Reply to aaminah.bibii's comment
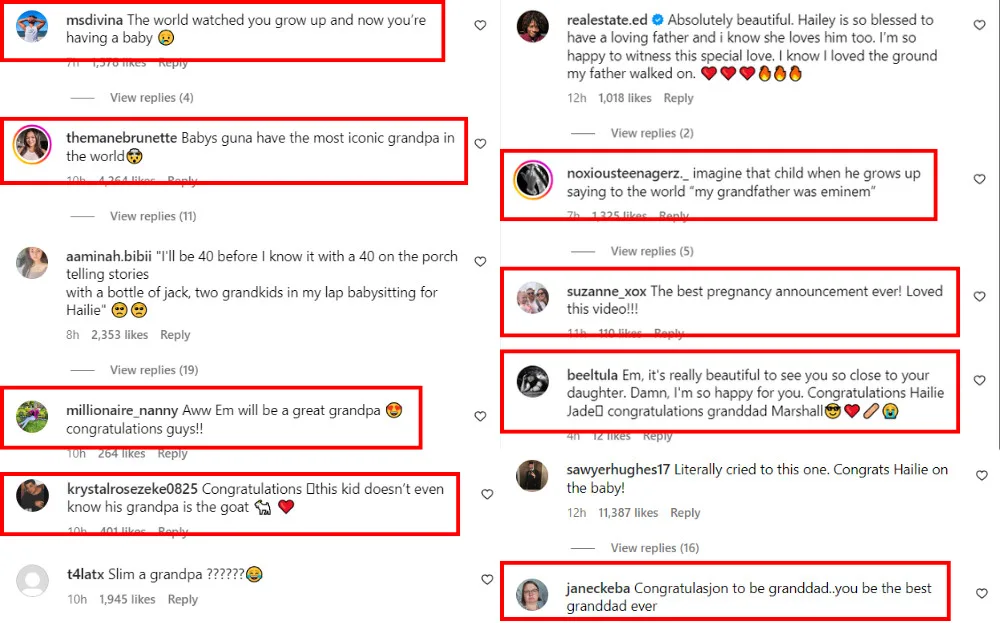The image size is (1000, 623). [175, 335]
